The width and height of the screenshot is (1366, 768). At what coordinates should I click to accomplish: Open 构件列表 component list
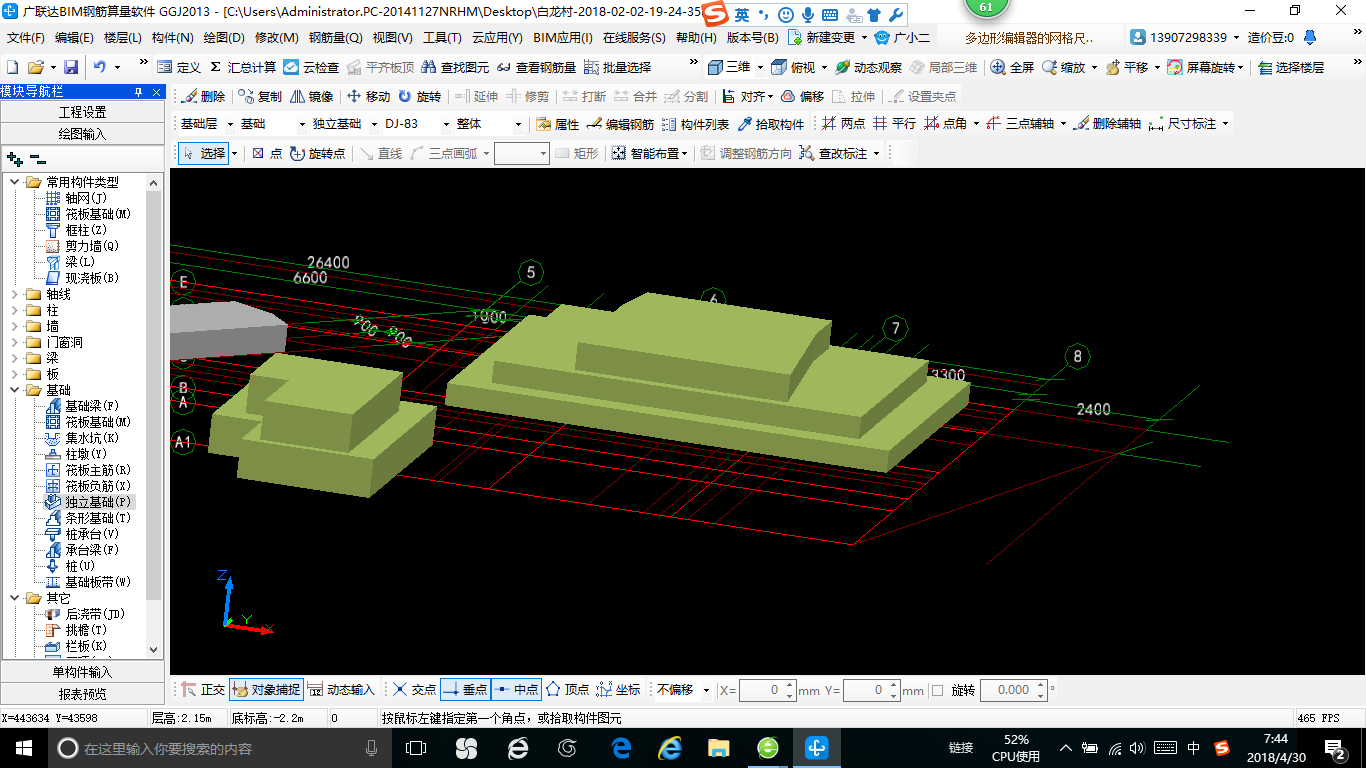click(x=695, y=124)
